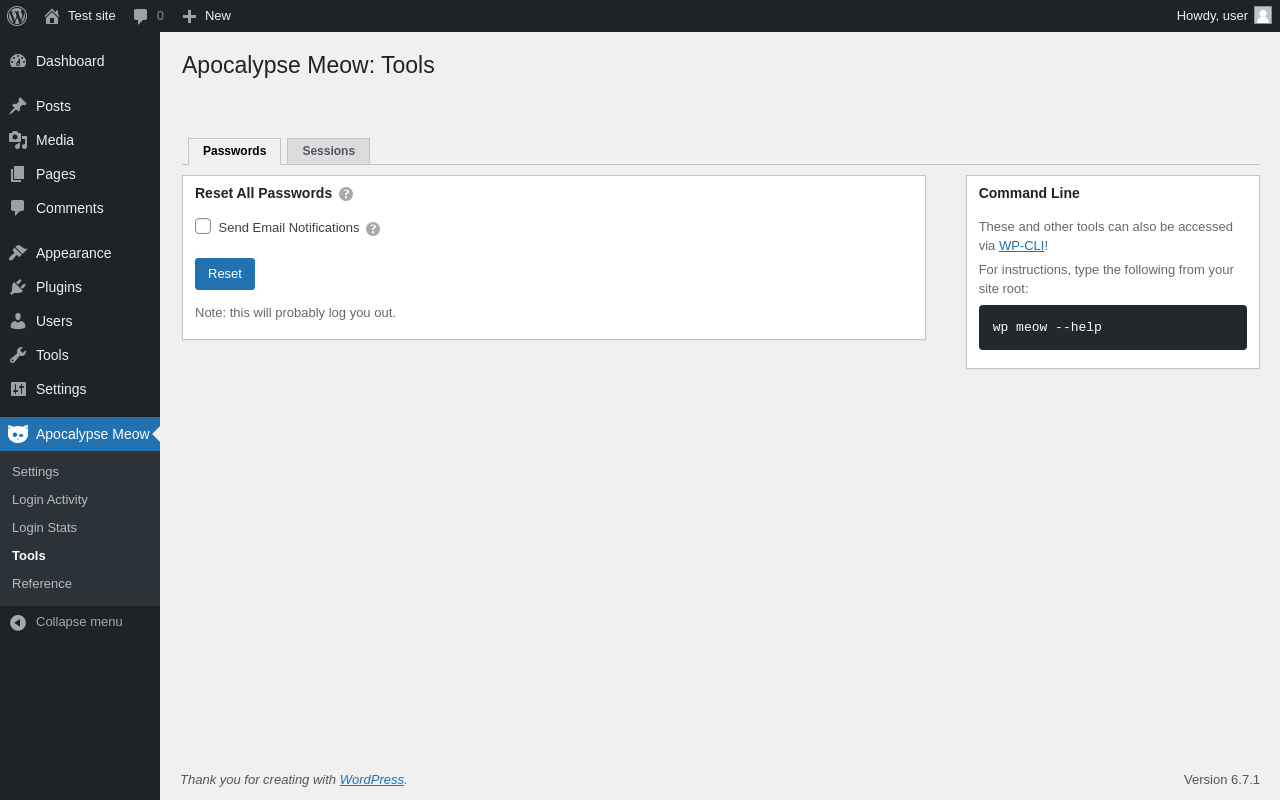Open the comments bubble in admin bar
Image resolution: width=1280 pixels, height=800 pixels.
pyautogui.click(x=148, y=16)
